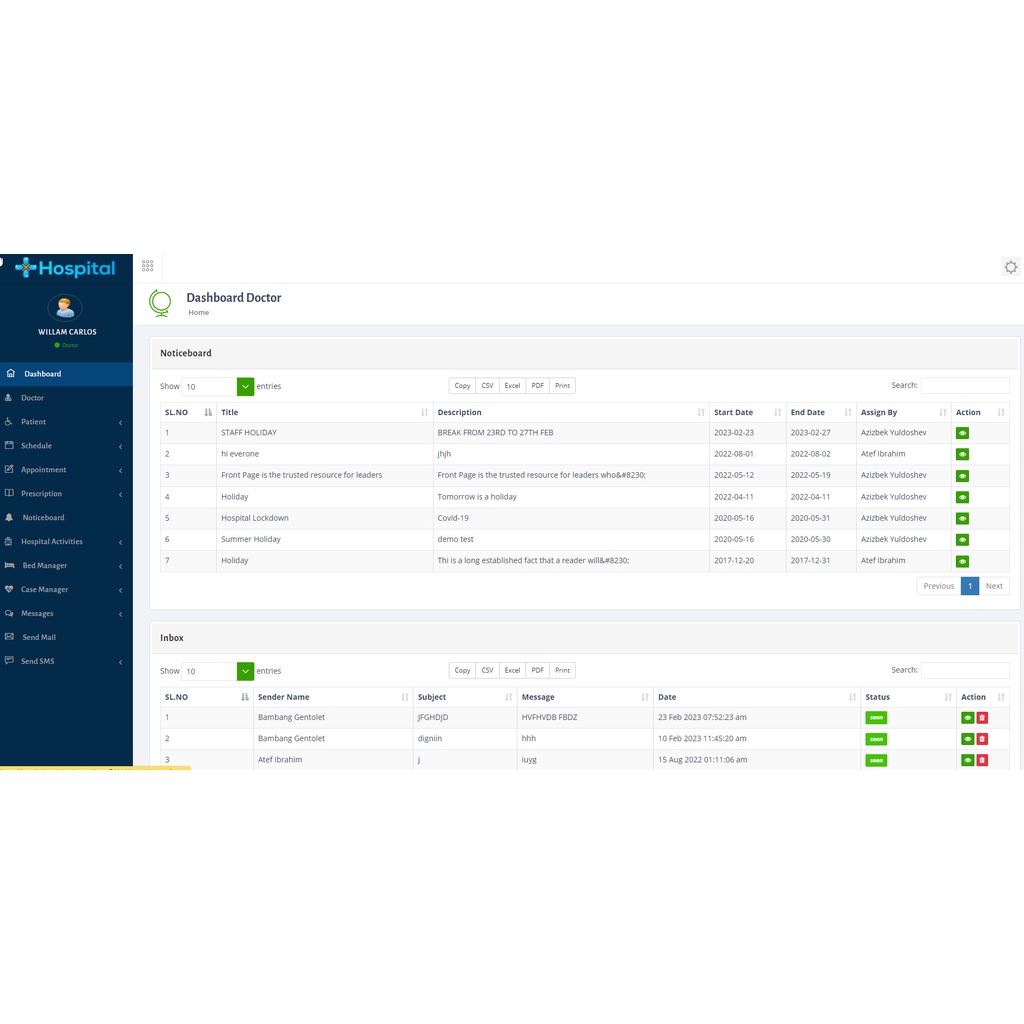
Task: Click the Willam Carlos profile avatar
Action: [x=66, y=308]
